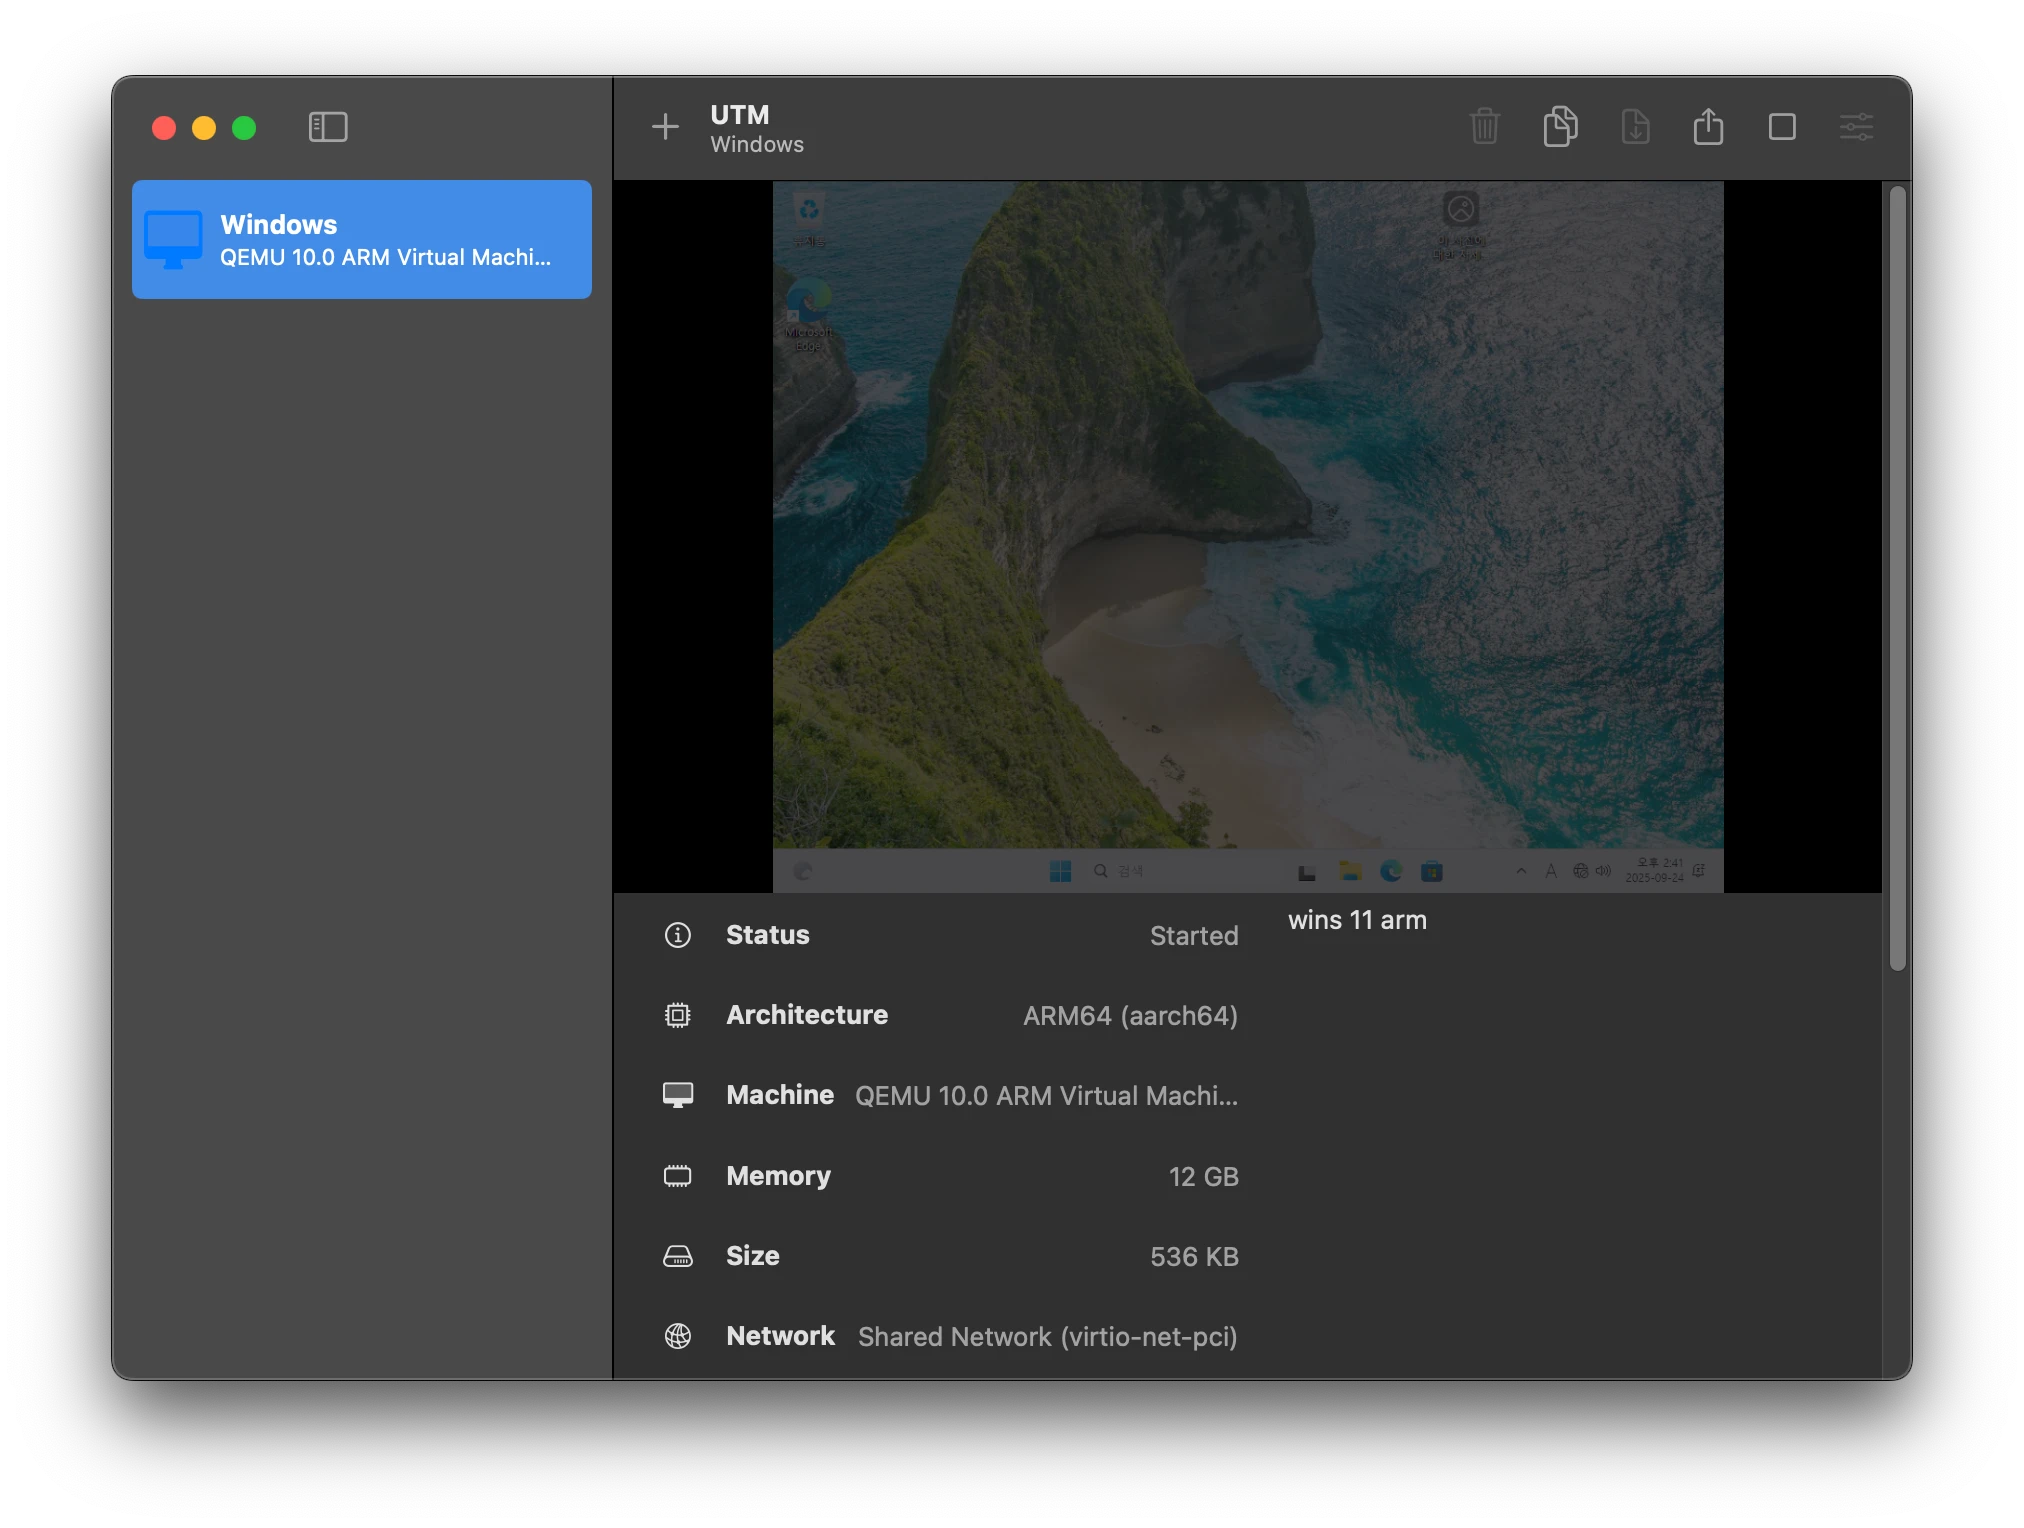Screen dimensions: 2024x1528
Task: Stop the VM with the square icon
Action: coord(1782,127)
